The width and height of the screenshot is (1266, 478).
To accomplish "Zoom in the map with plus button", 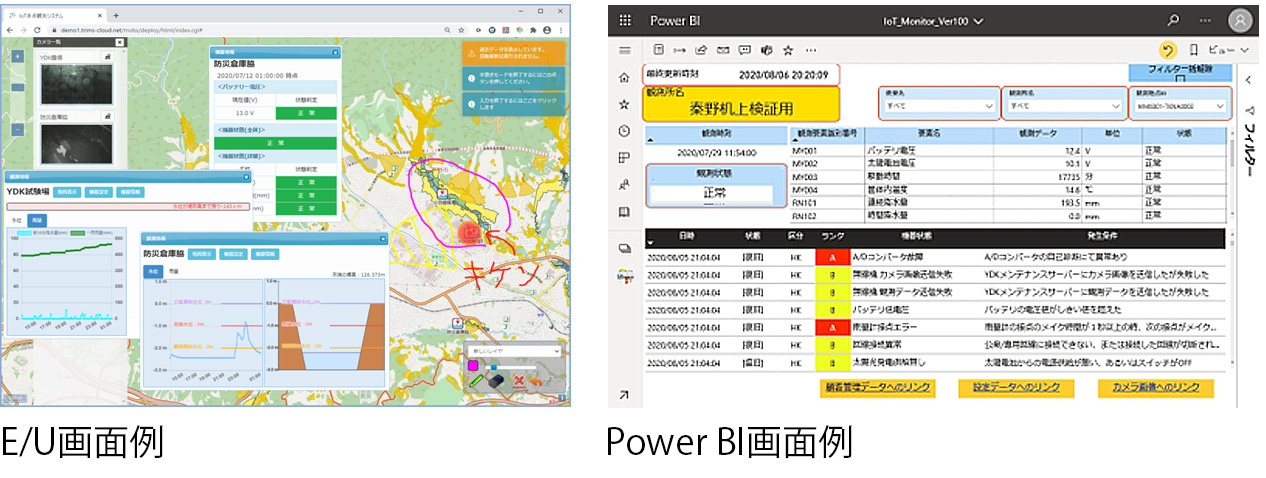I will pyautogui.click(x=18, y=57).
